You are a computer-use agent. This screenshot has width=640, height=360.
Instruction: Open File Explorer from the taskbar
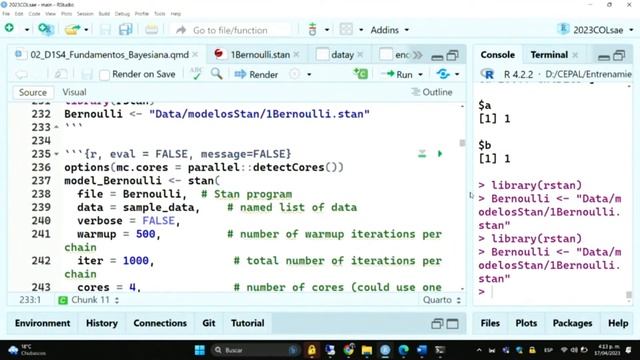pos(367,350)
